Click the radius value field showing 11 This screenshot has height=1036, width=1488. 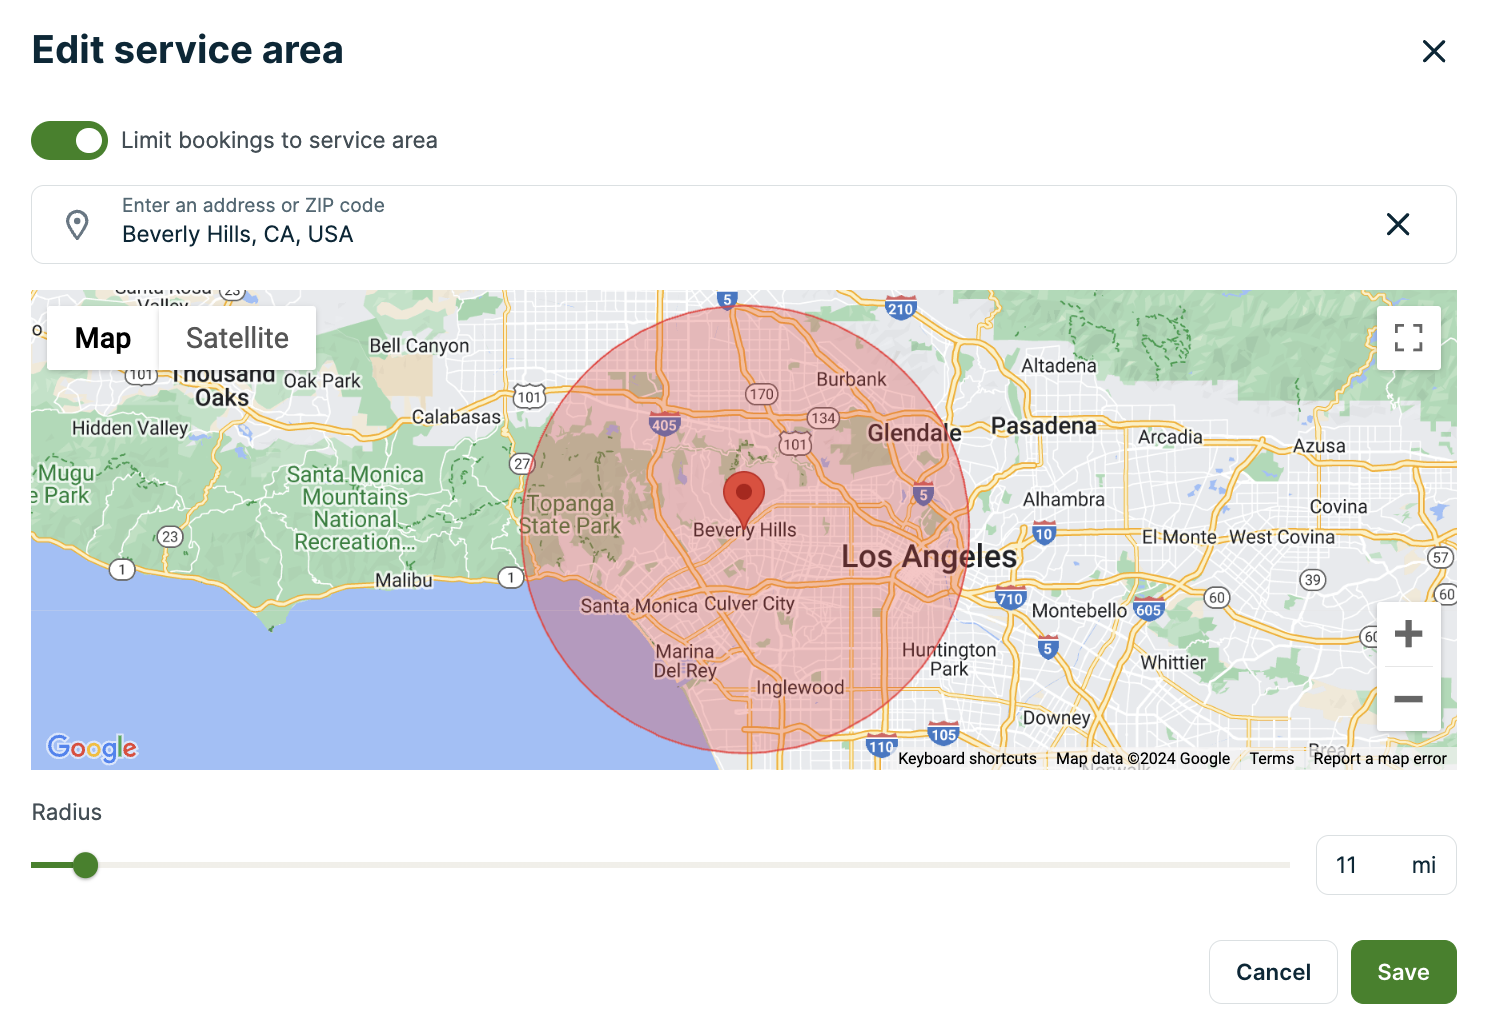(1347, 864)
